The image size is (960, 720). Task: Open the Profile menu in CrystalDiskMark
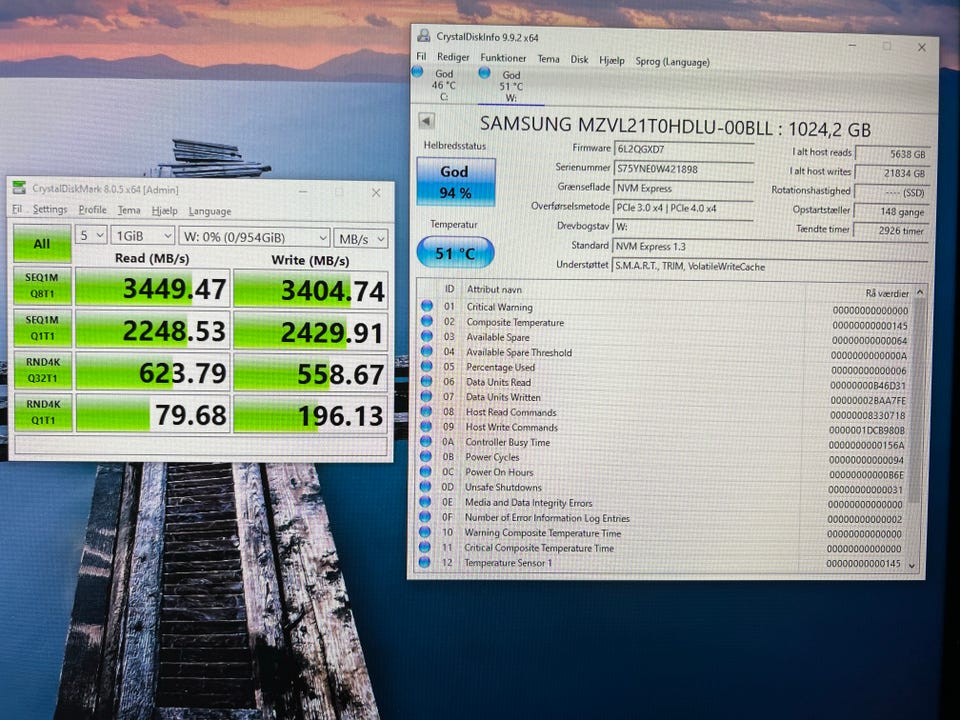coord(92,209)
